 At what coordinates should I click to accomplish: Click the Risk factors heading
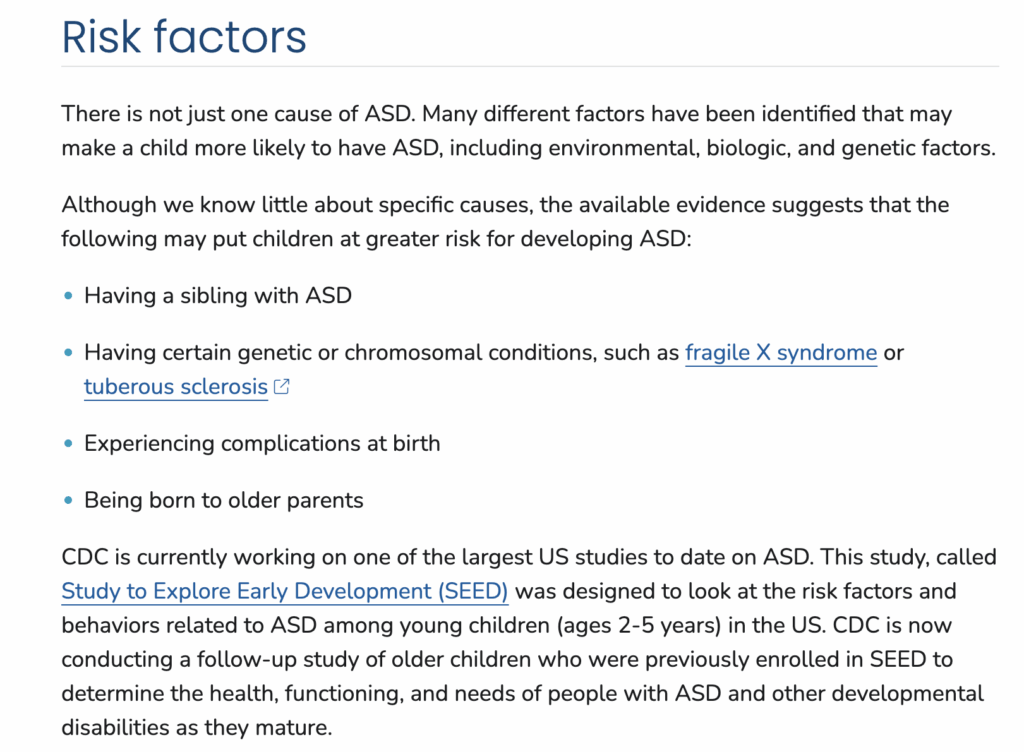[x=184, y=36]
